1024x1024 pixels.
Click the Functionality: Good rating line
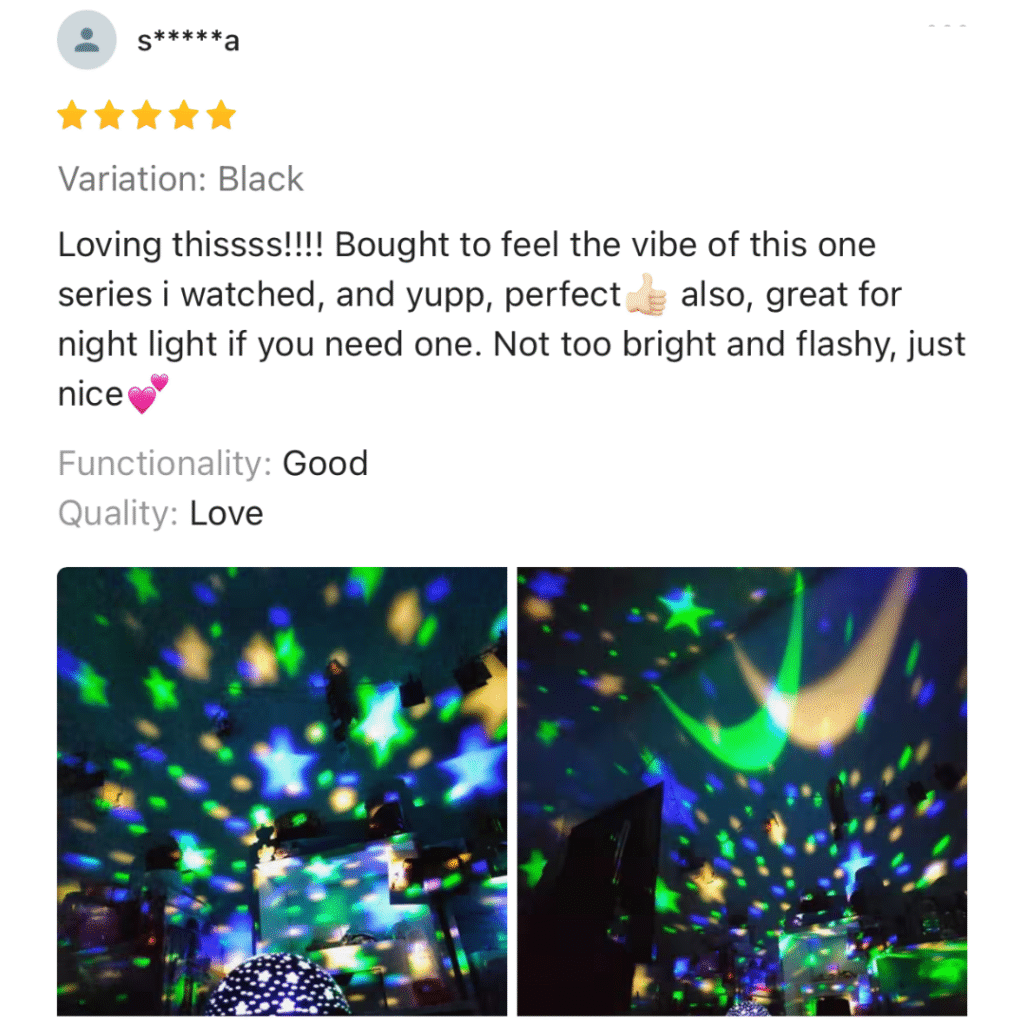pos(213,464)
